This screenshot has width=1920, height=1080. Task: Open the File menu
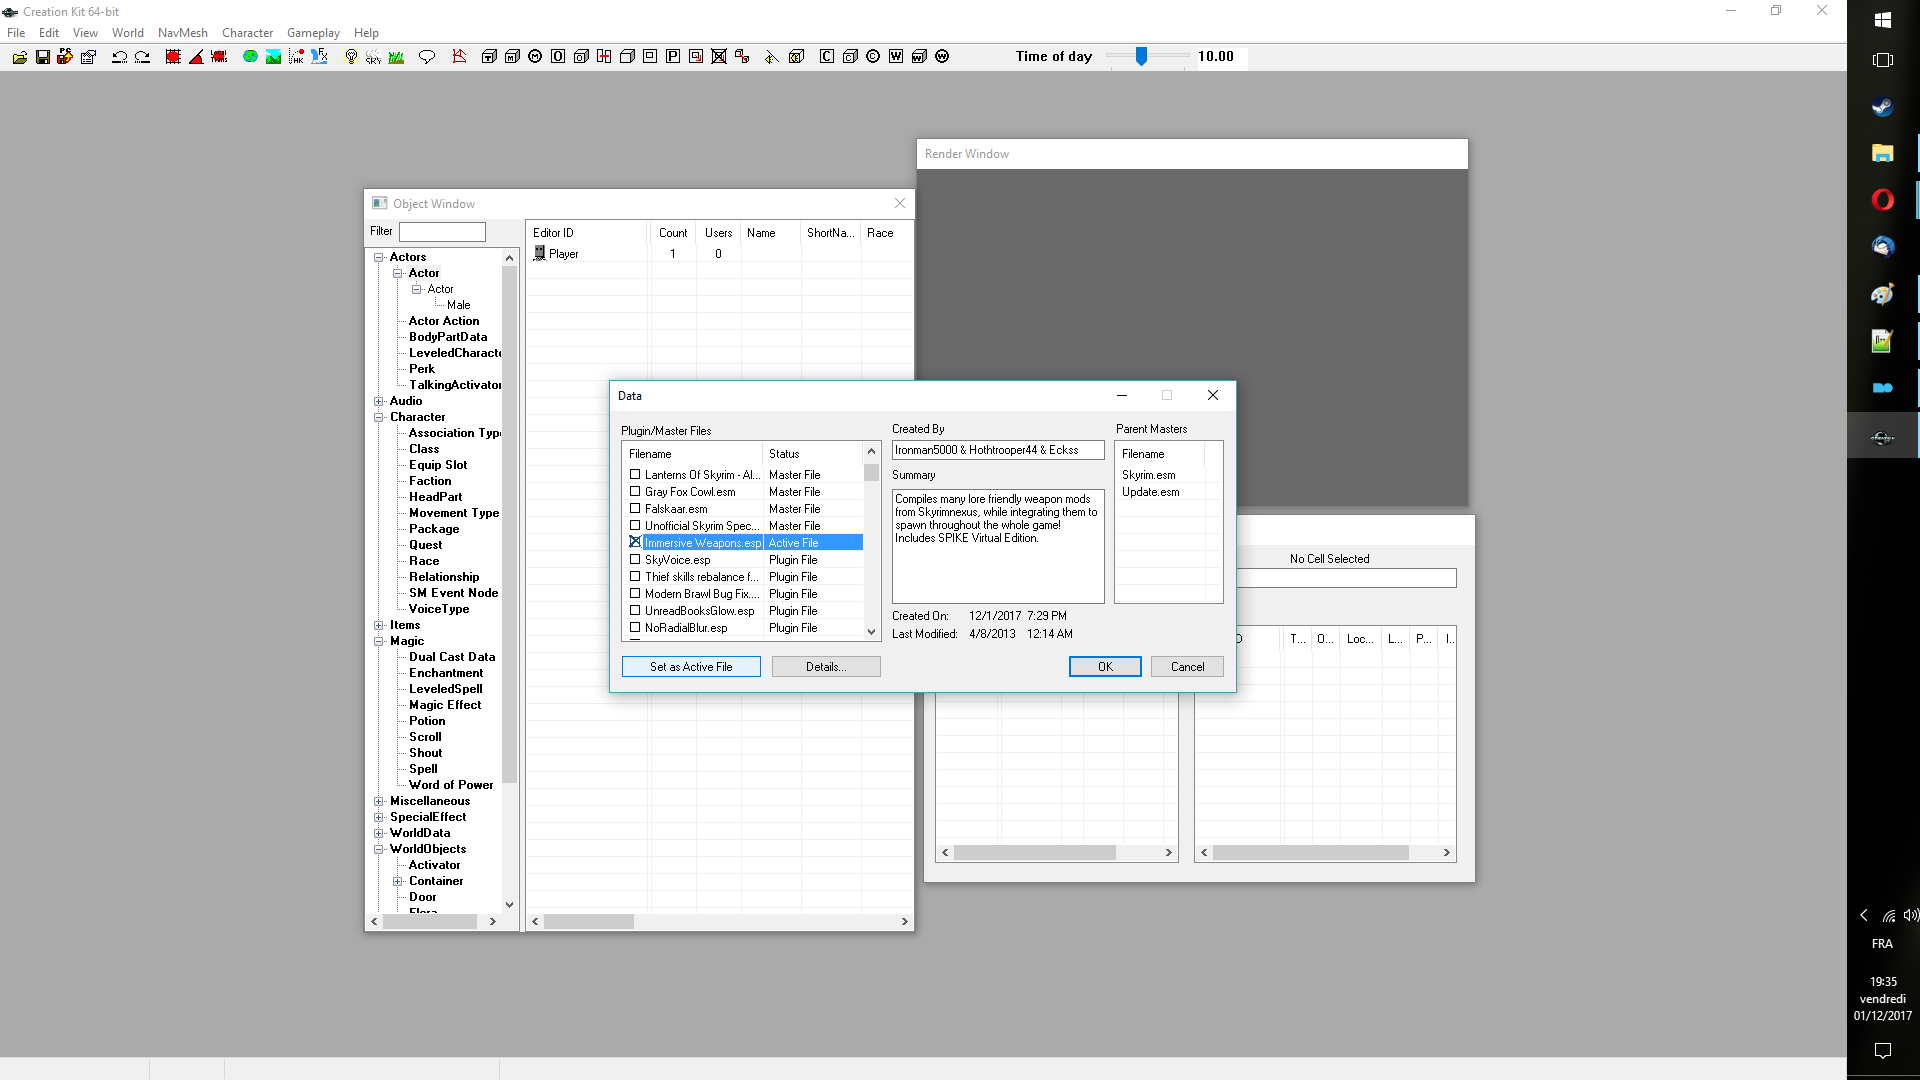(x=16, y=33)
